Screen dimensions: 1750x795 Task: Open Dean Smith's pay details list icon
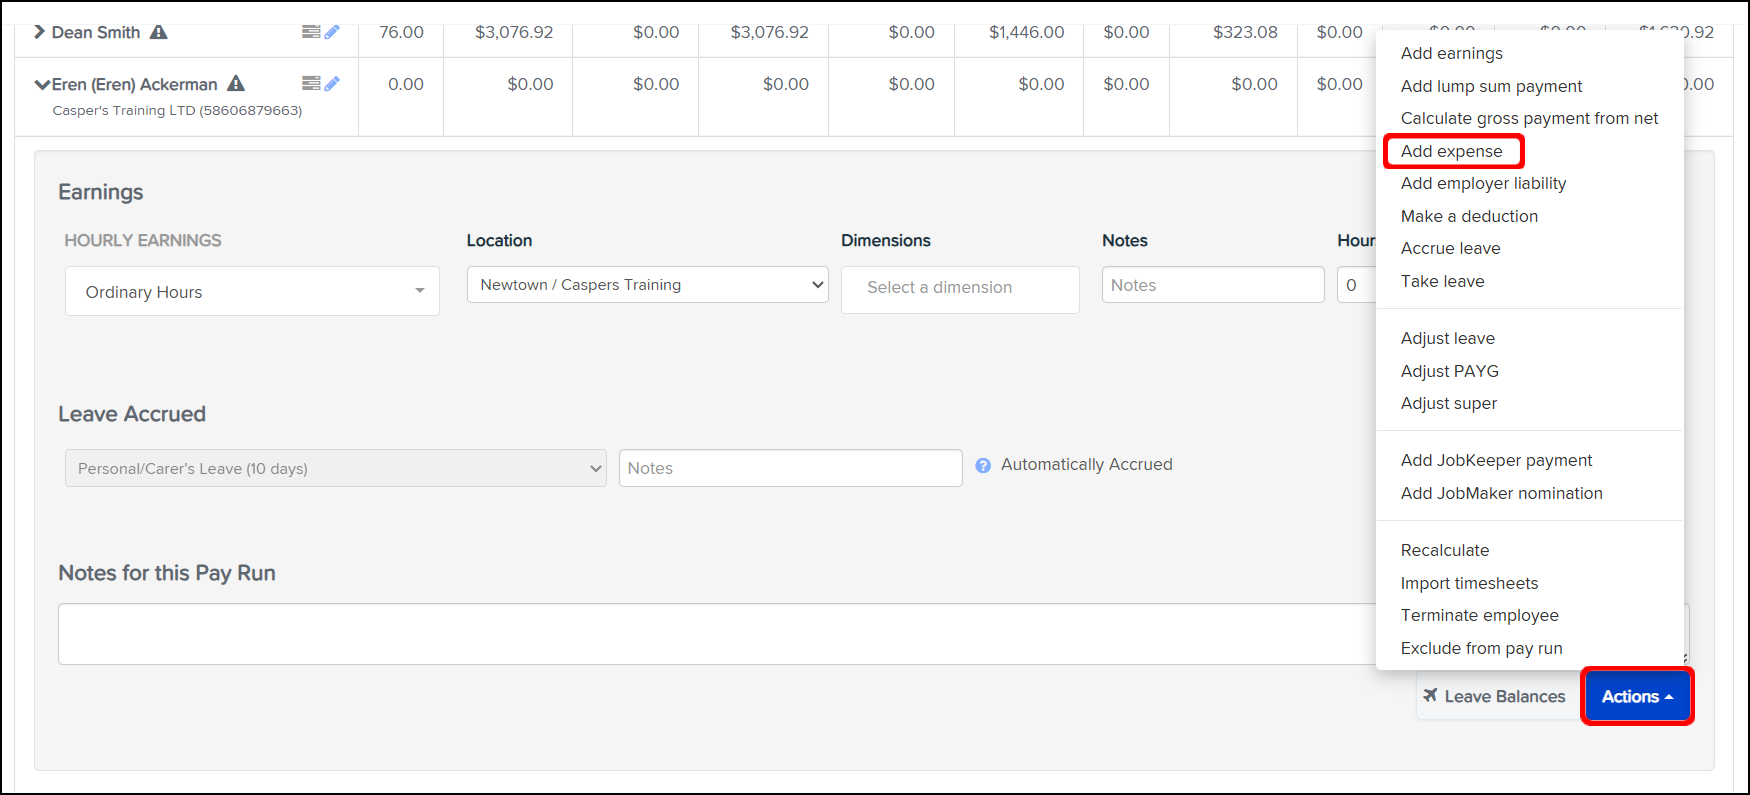[x=311, y=32]
